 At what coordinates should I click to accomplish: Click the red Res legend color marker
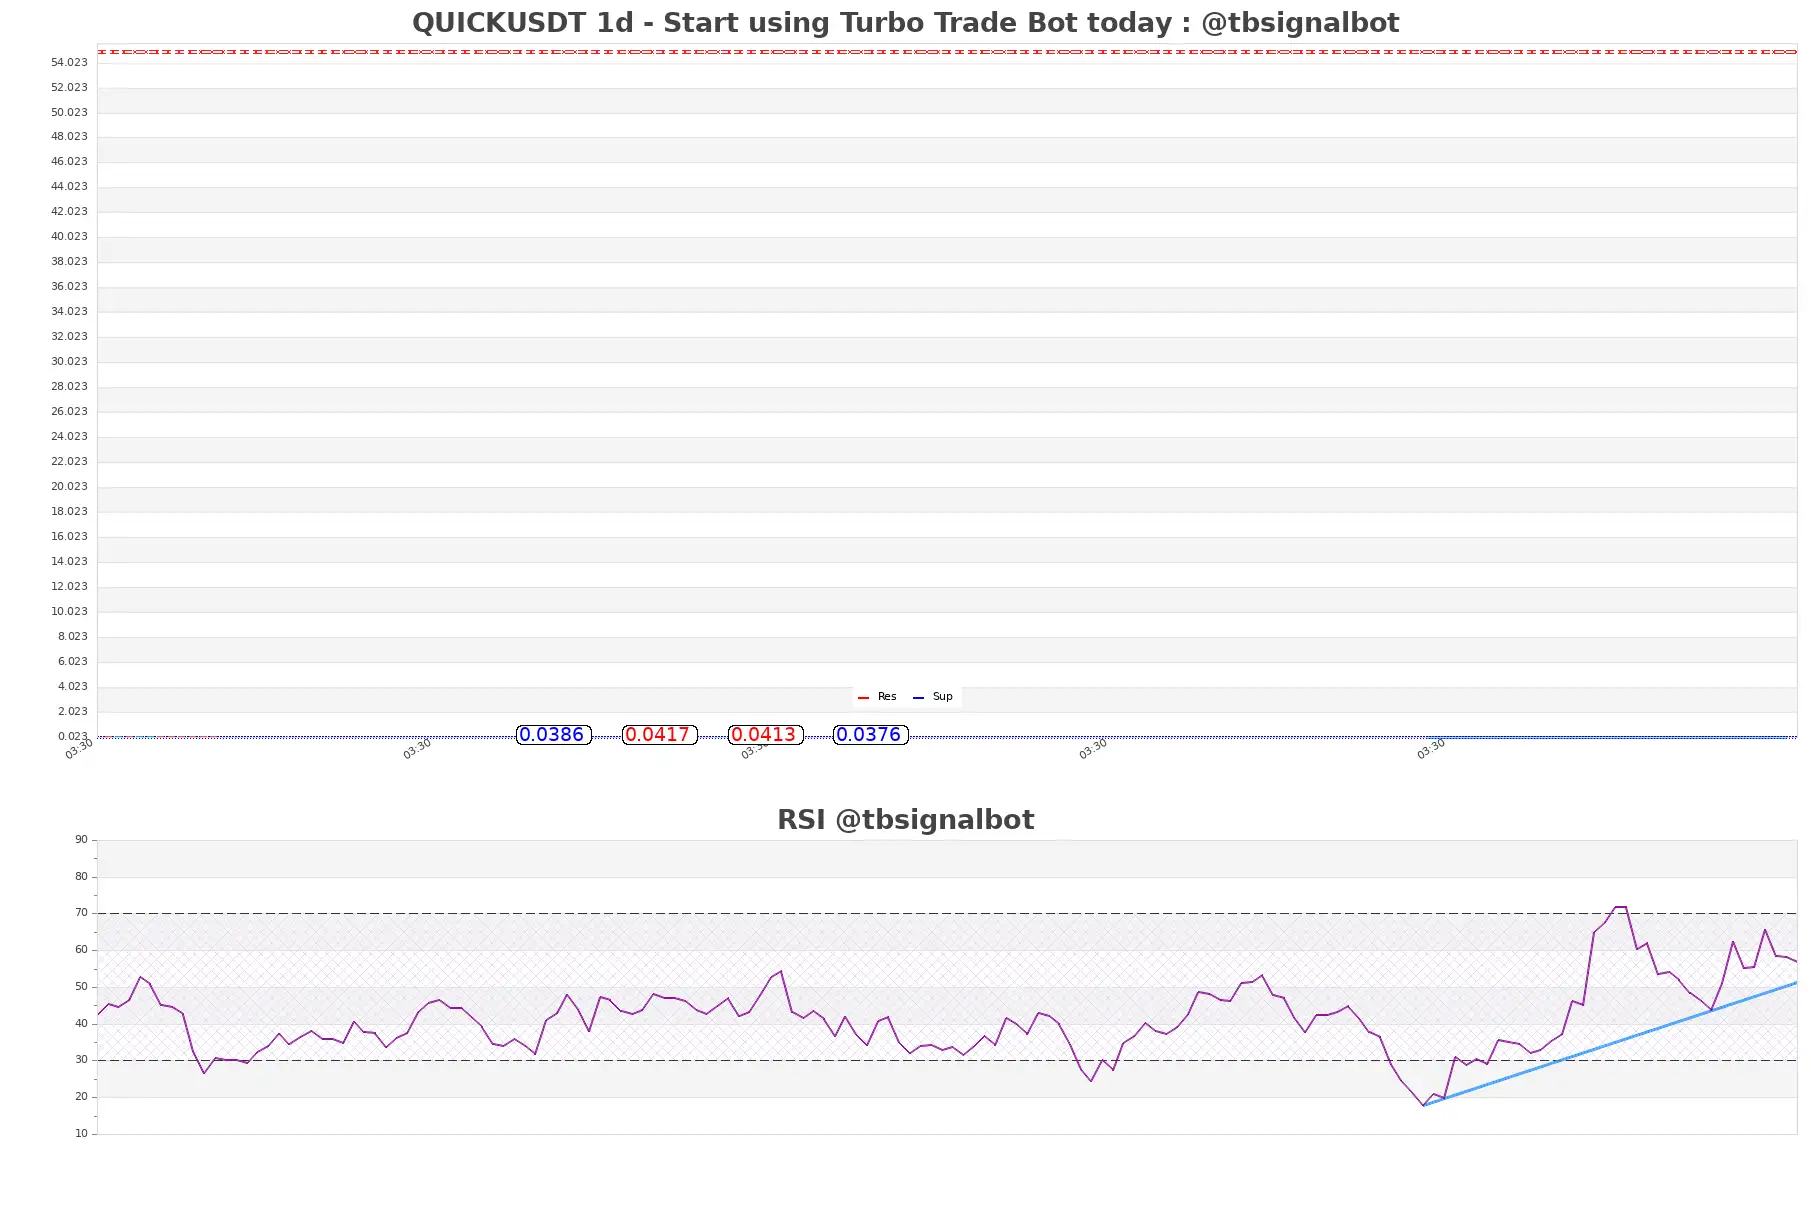click(x=863, y=698)
